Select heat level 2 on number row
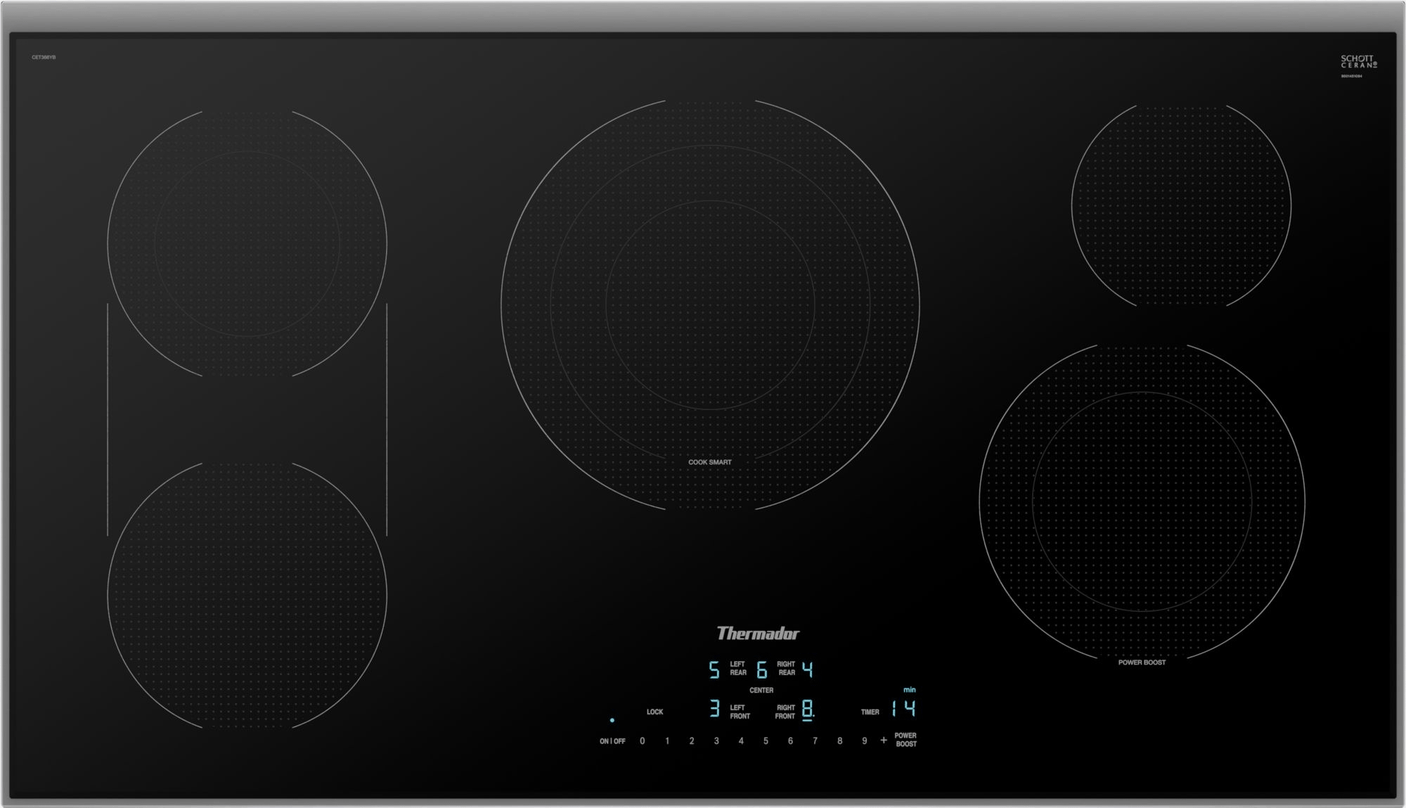 pos(691,741)
